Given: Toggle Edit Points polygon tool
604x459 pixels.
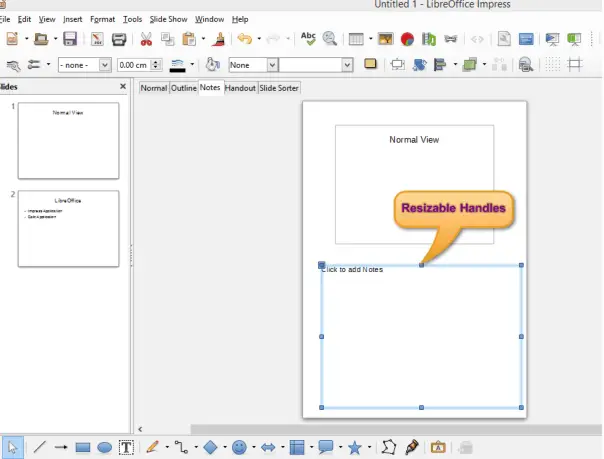Looking at the screenshot, I should tap(389, 447).
